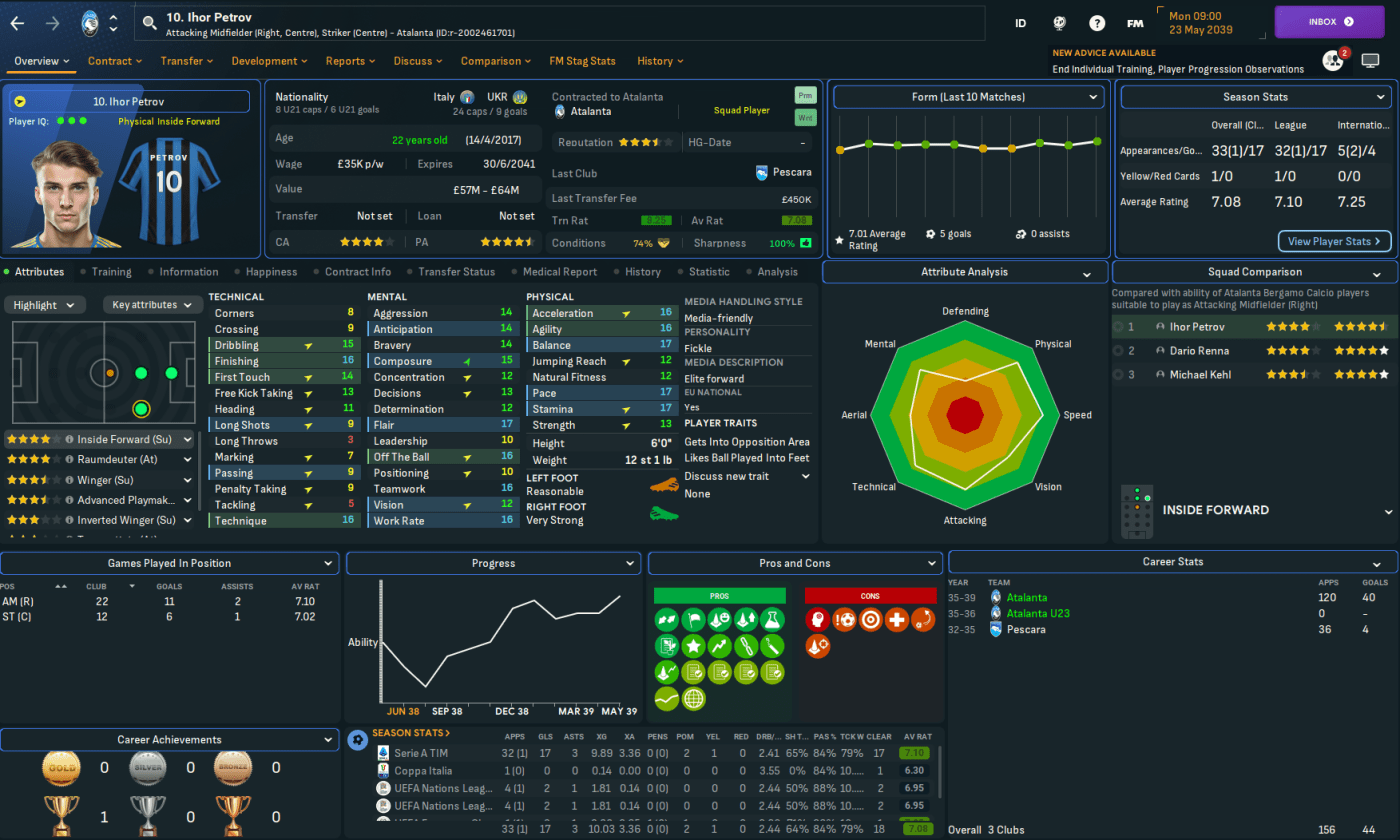
Task: Expand the Key attributes dropdown
Action: point(150,305)
